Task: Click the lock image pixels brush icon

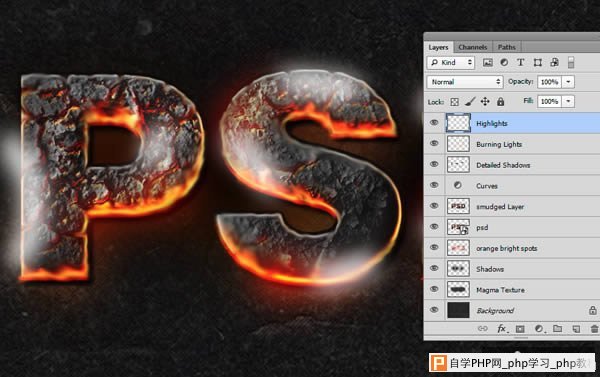Action: point(470,101)
